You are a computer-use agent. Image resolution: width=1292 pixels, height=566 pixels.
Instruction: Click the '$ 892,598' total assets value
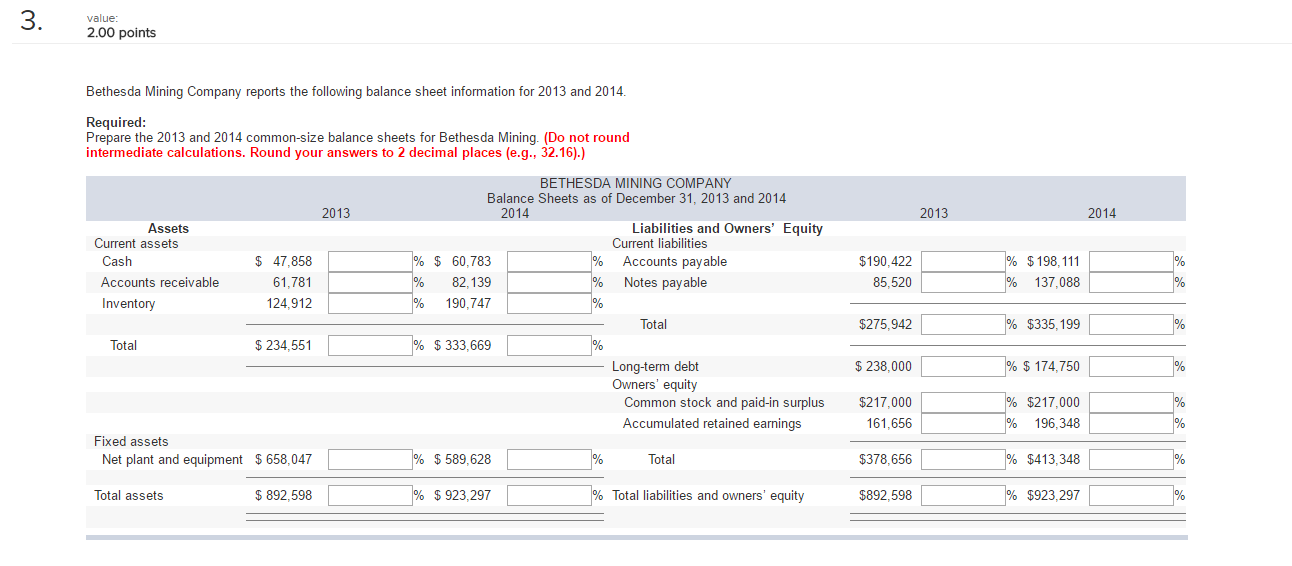coord(284,496)
